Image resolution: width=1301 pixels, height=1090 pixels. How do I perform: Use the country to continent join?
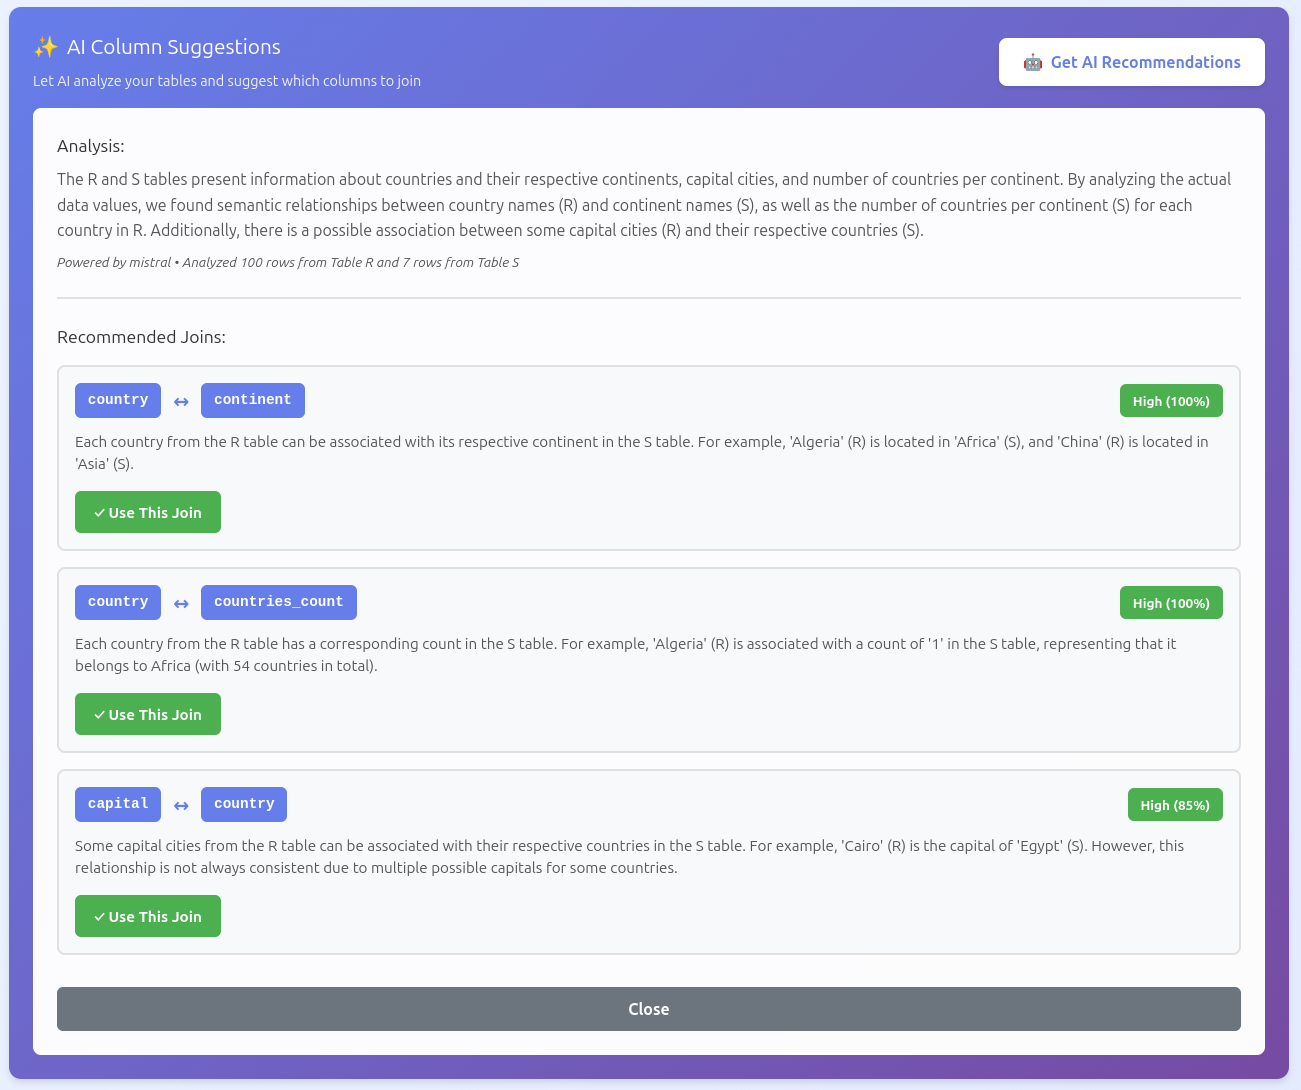click(x=148, y=512)
